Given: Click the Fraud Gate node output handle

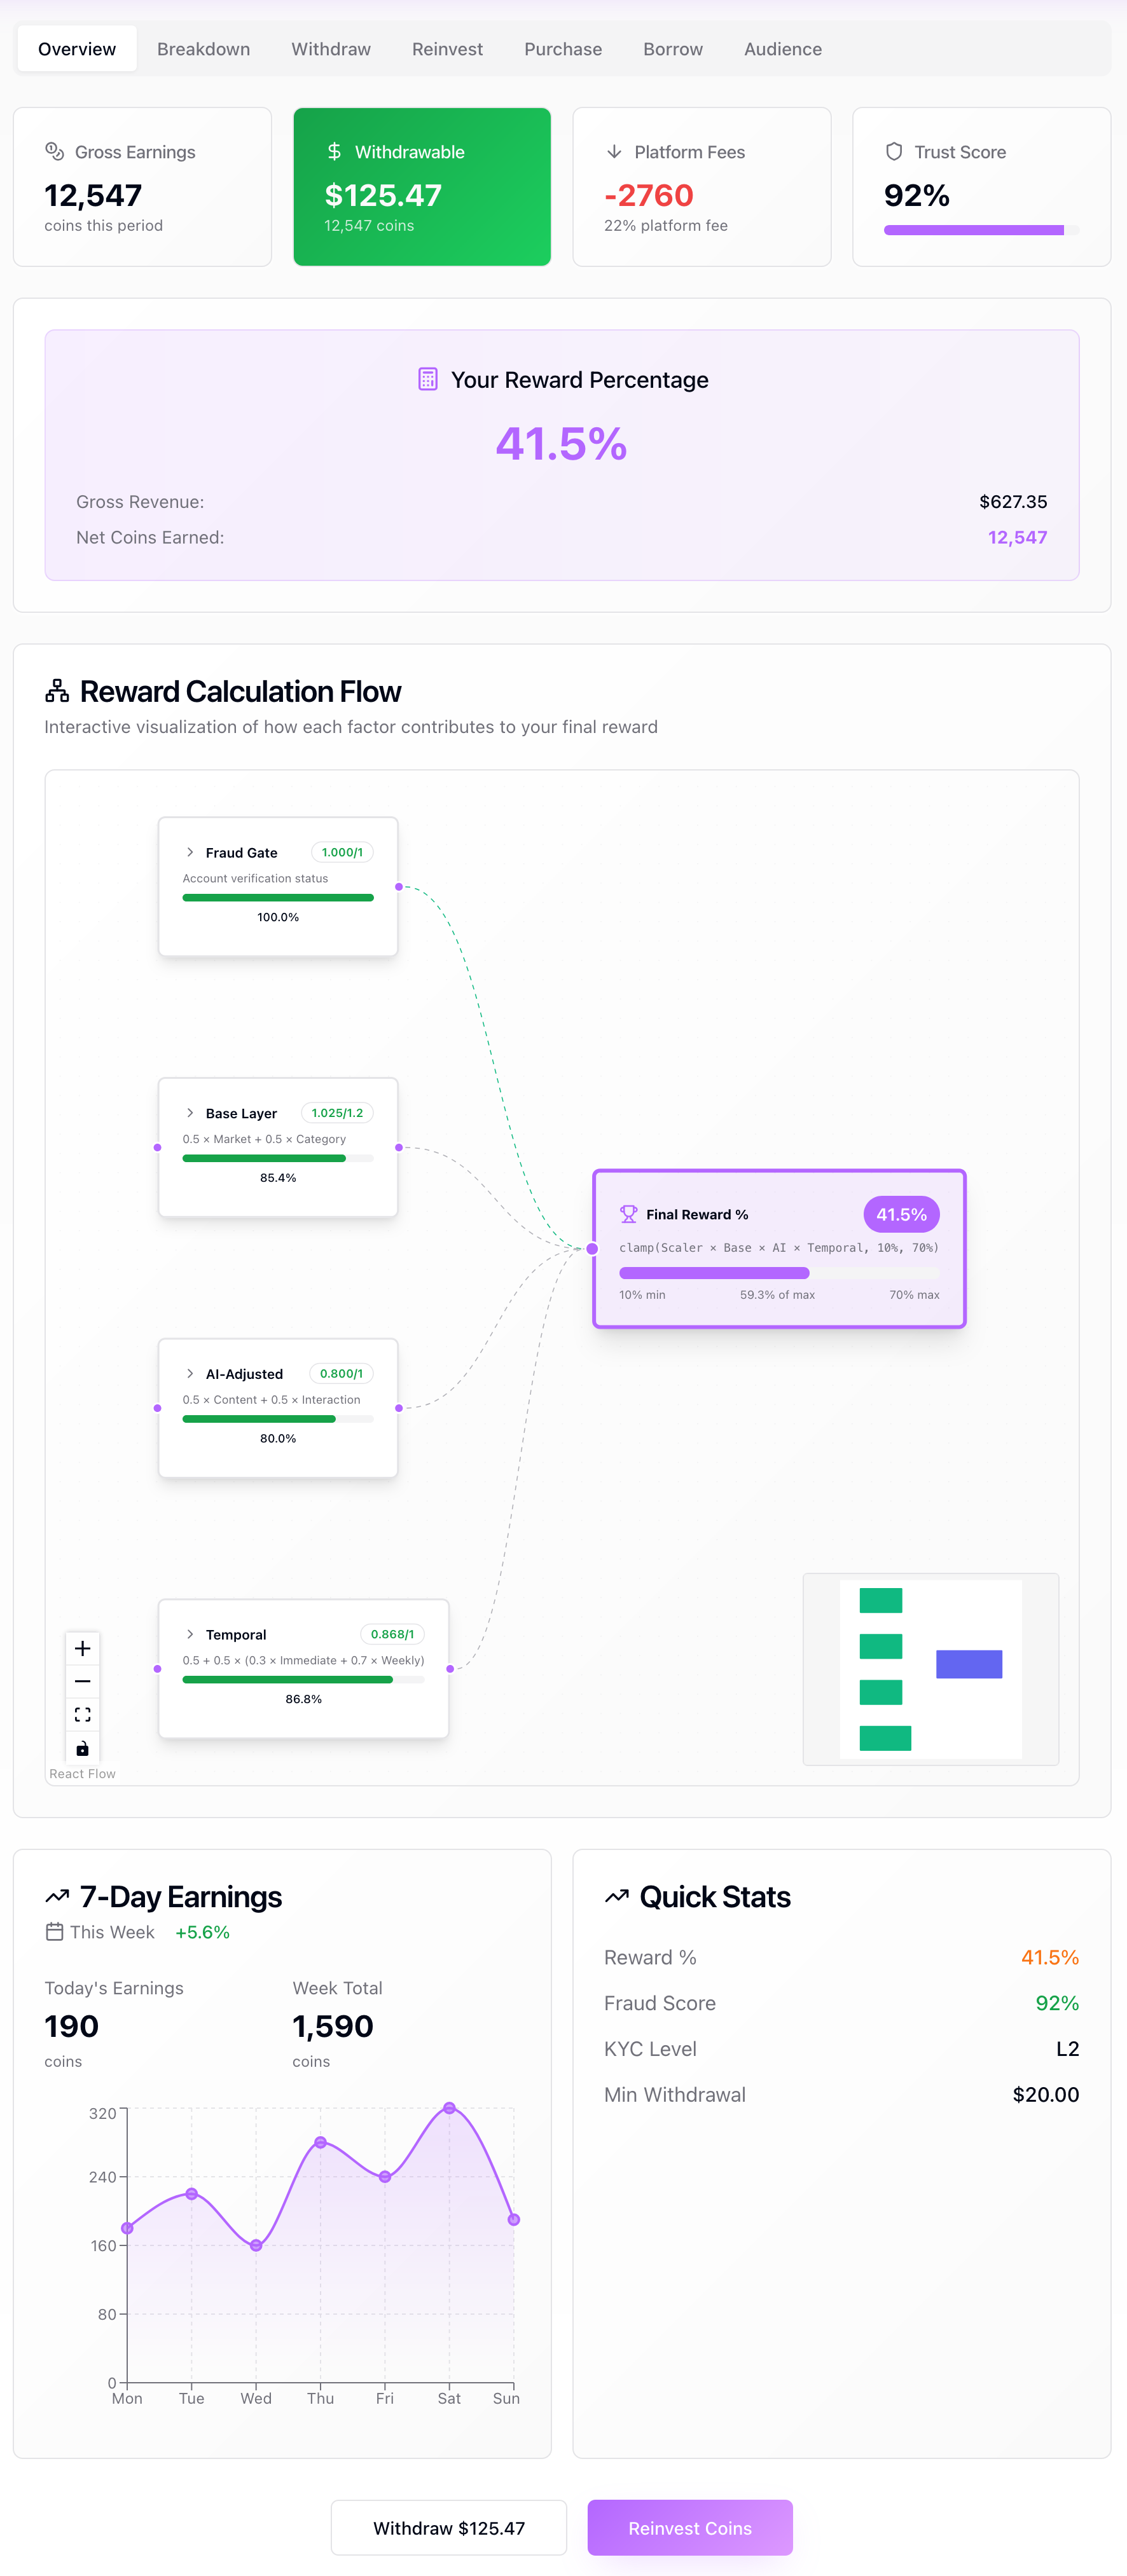Looking at the screenshot, I should (398, 886).
